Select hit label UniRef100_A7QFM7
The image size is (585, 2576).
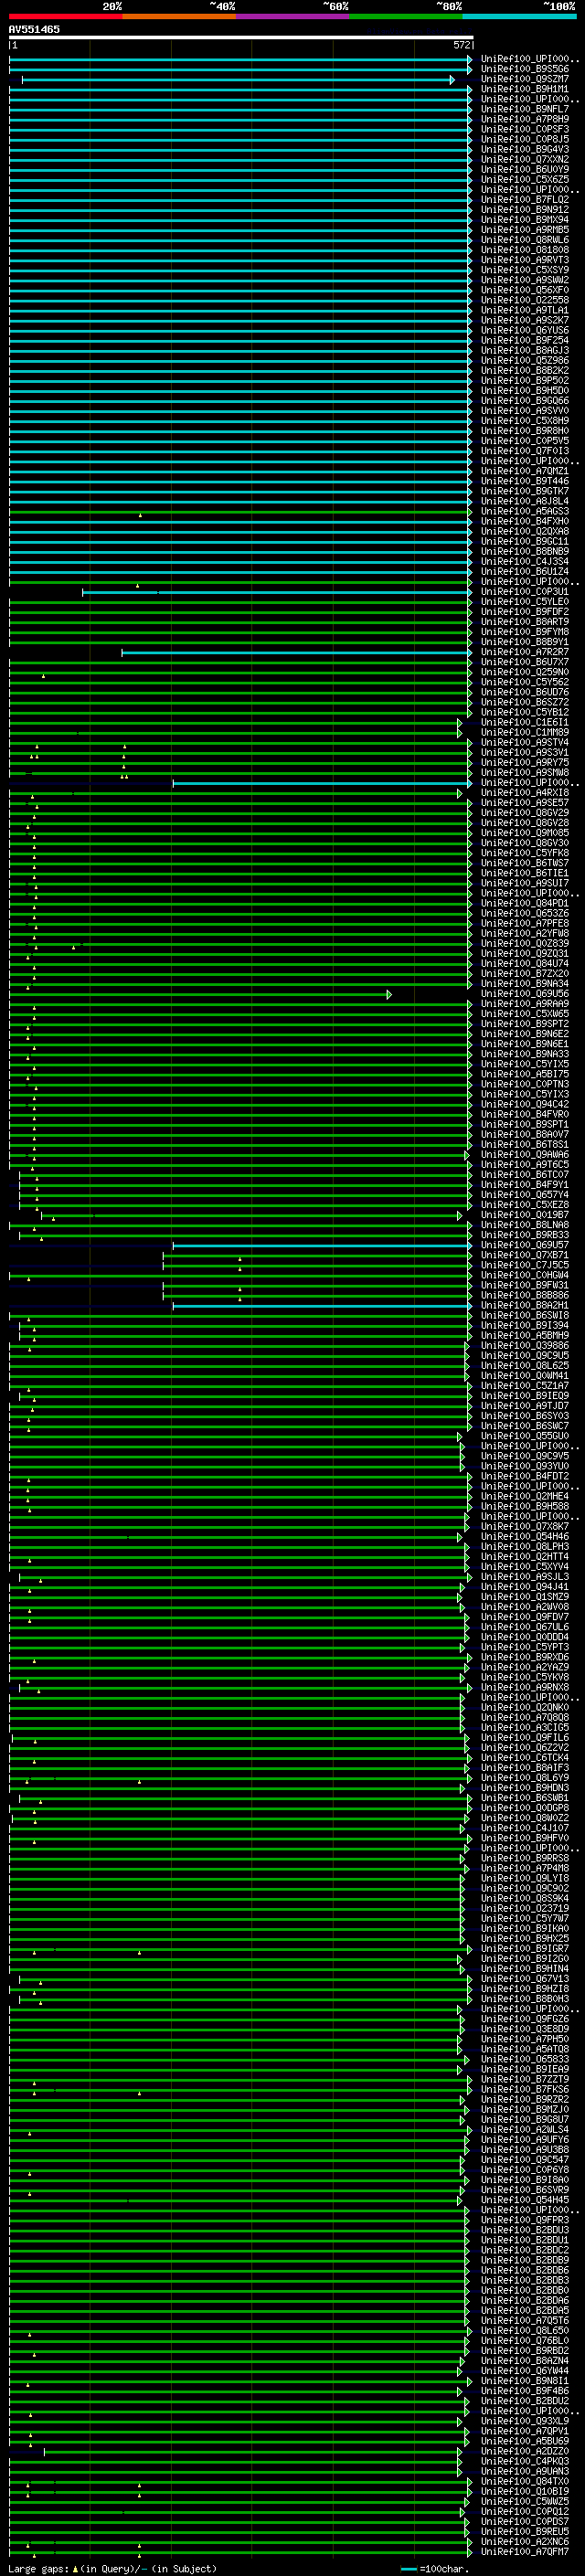525,2552
